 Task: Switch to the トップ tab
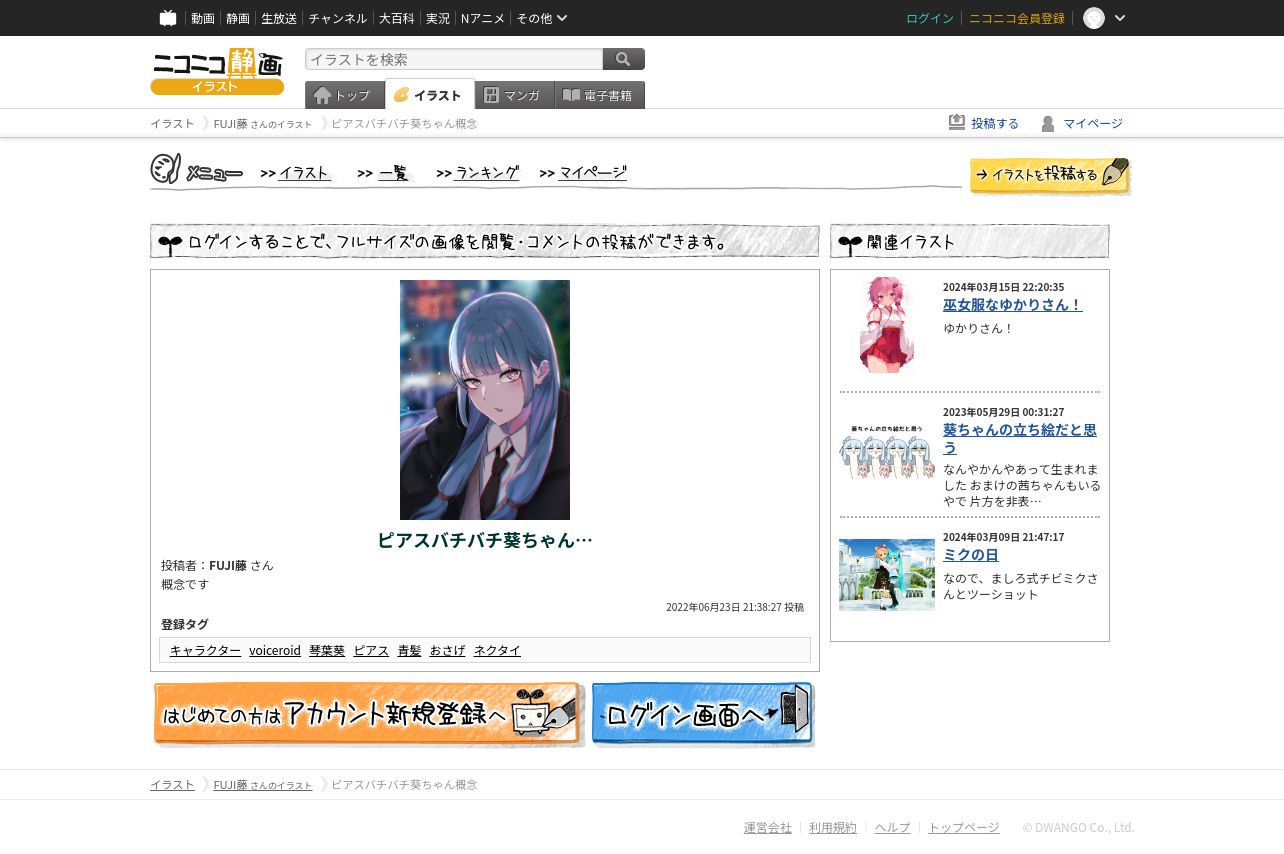(x=345, y=95)
